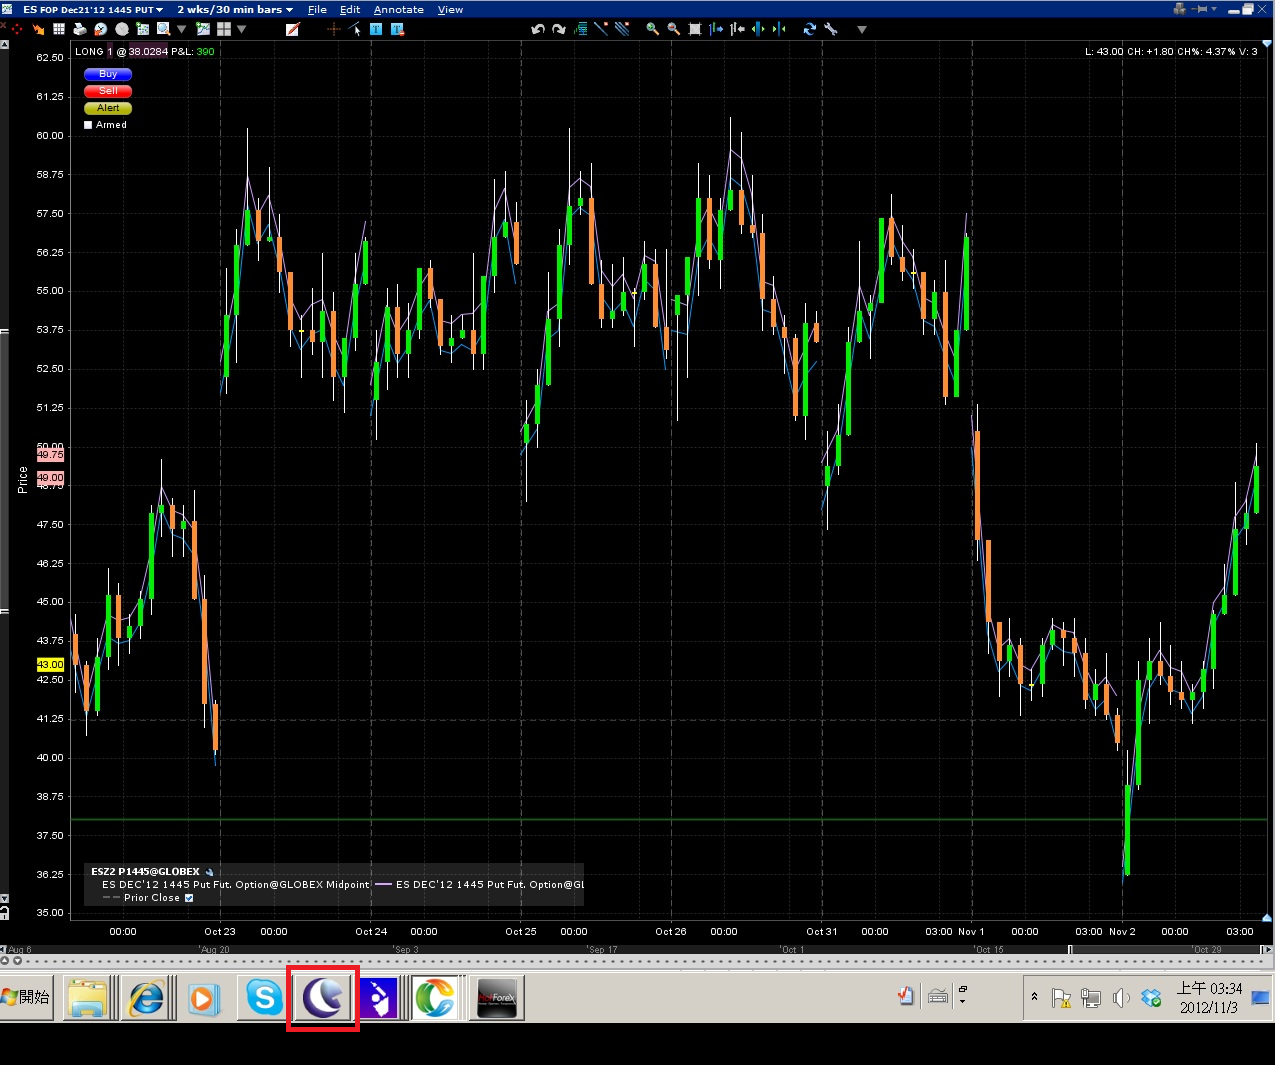Fit chart to full view icon
Viewport: 1275px width, 1065px height.
(x=694, y=29)
